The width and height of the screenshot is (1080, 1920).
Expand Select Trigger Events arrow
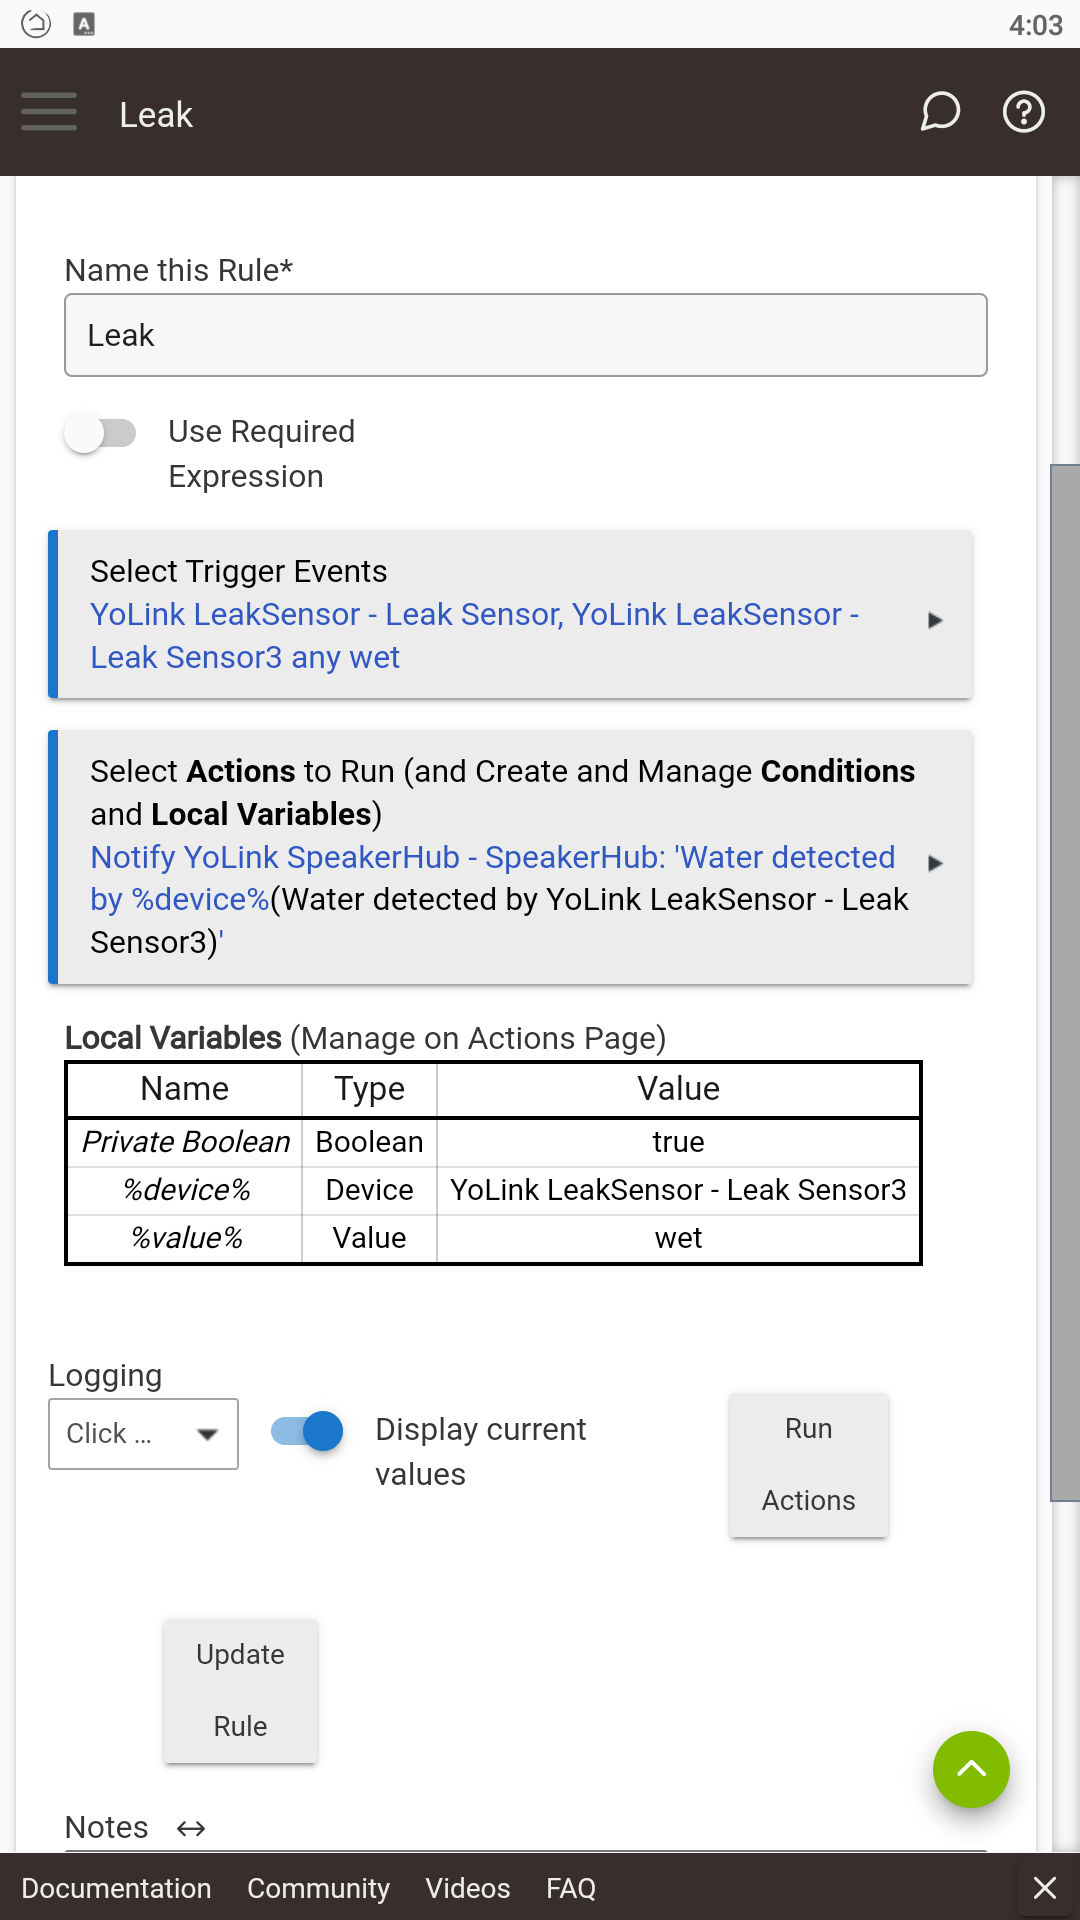coord(935,620)
